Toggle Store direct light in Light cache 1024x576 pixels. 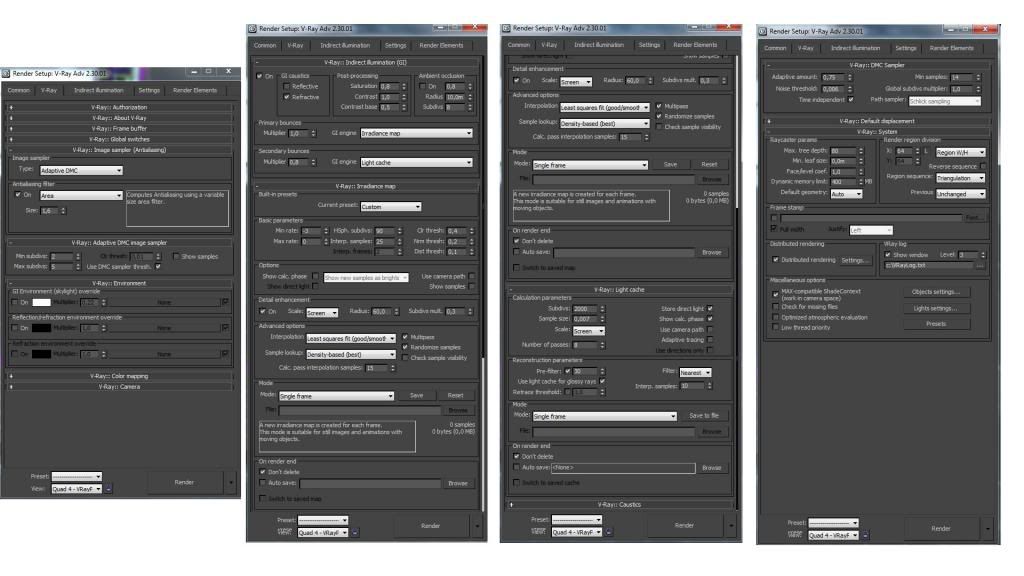[710, 308]
